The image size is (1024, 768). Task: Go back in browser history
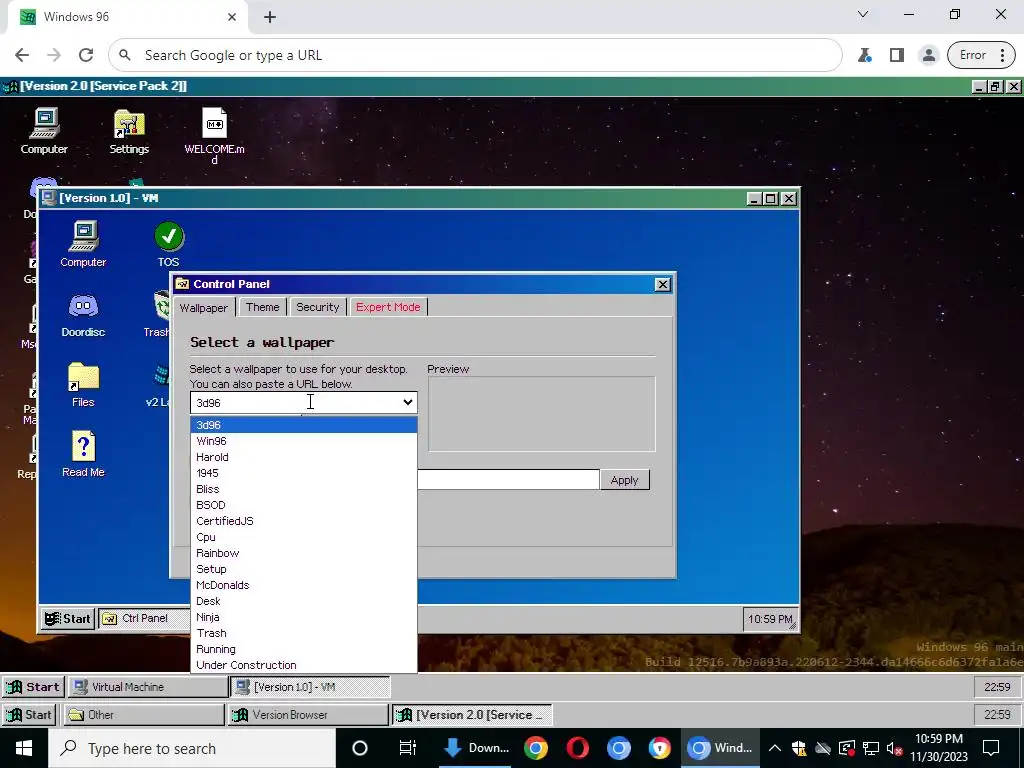[22, 56]
